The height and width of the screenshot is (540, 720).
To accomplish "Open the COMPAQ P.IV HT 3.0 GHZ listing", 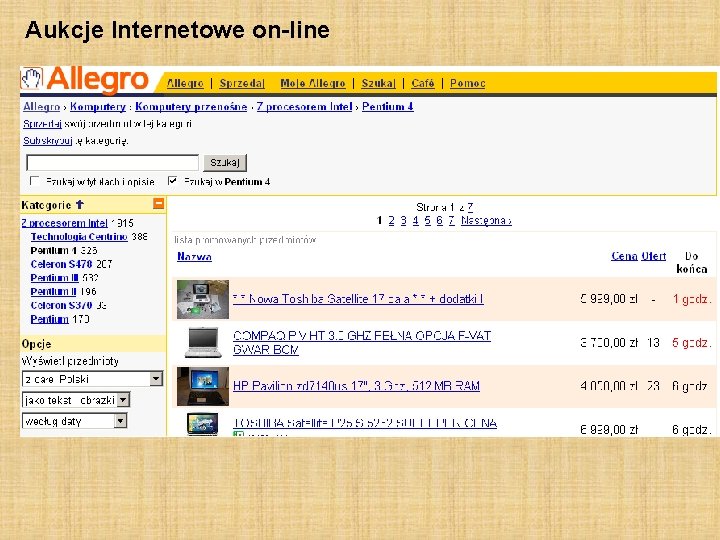I will tap(362, 343).
